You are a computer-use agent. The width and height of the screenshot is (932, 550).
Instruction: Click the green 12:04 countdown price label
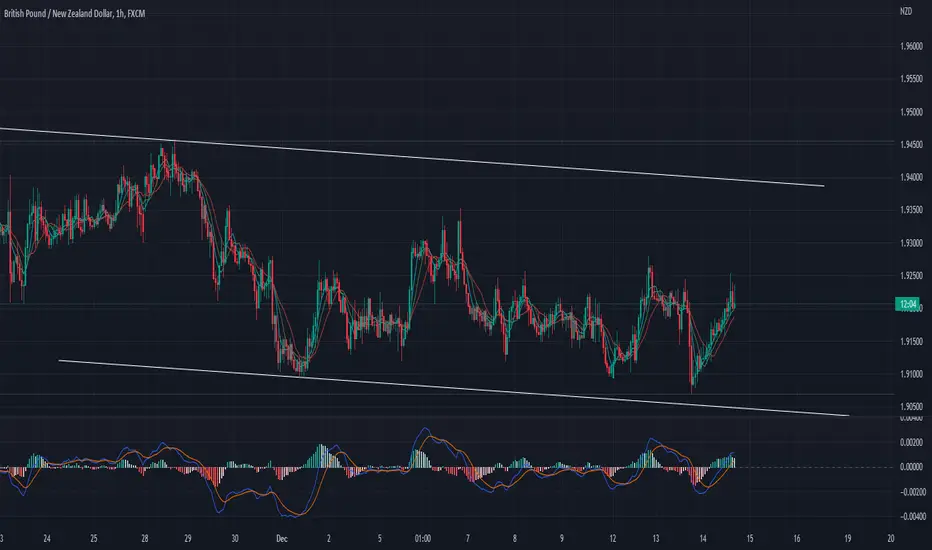point(908,304)
